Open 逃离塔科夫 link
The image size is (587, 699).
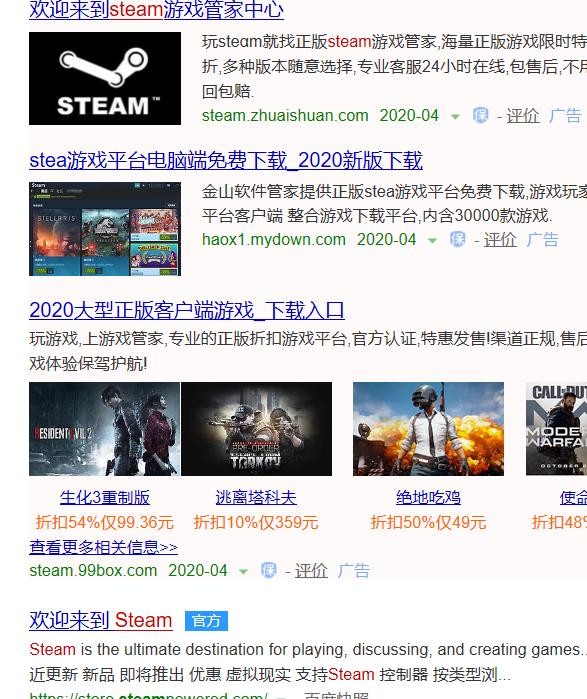tap(256, 498)
